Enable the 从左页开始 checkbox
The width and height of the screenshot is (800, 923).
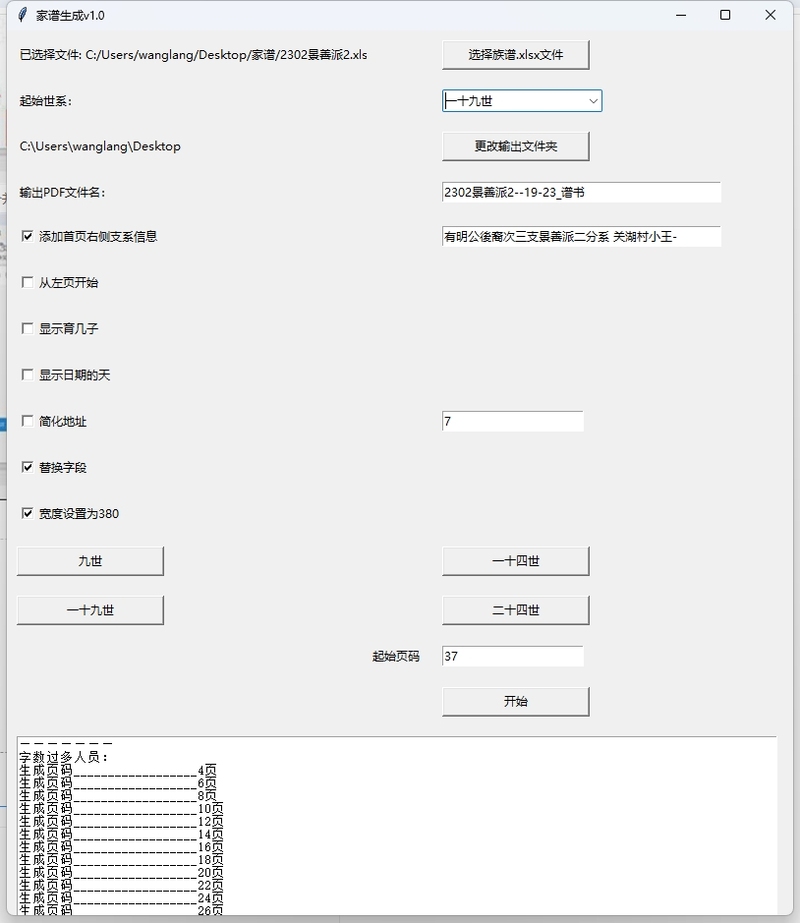tap(27, 283)
